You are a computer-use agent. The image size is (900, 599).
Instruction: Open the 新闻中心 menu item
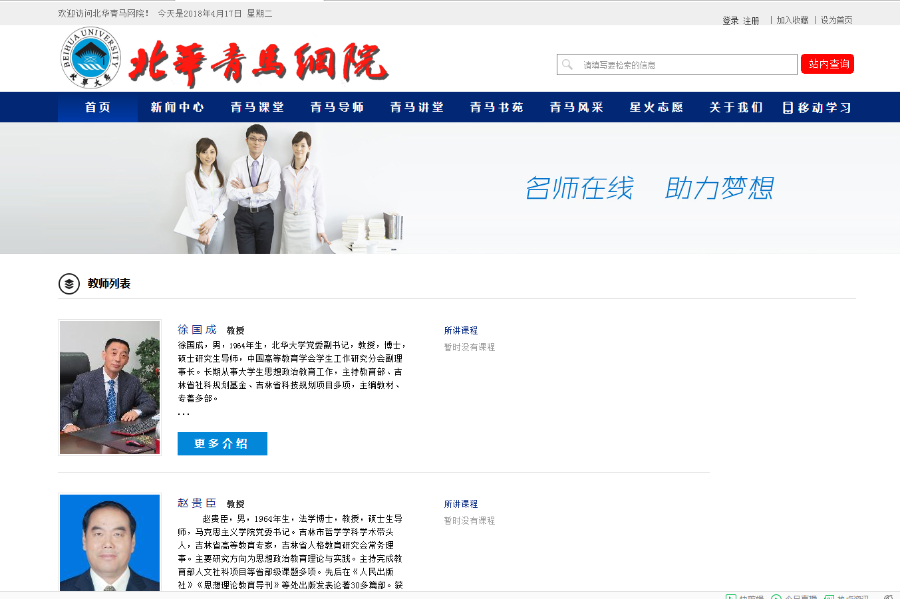tap(177, 107)
